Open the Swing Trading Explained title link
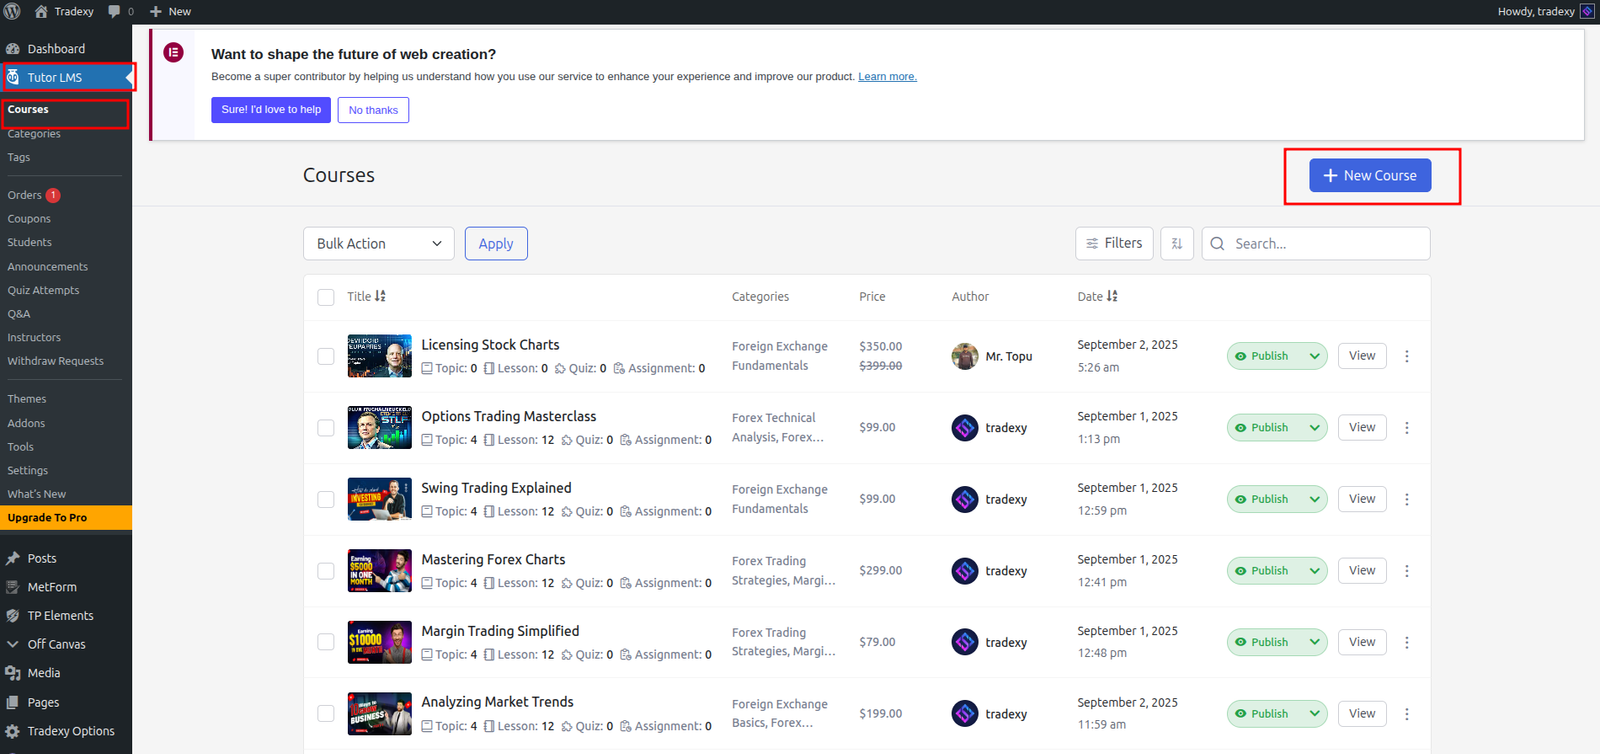1600x754 pixels. (496, 488)
